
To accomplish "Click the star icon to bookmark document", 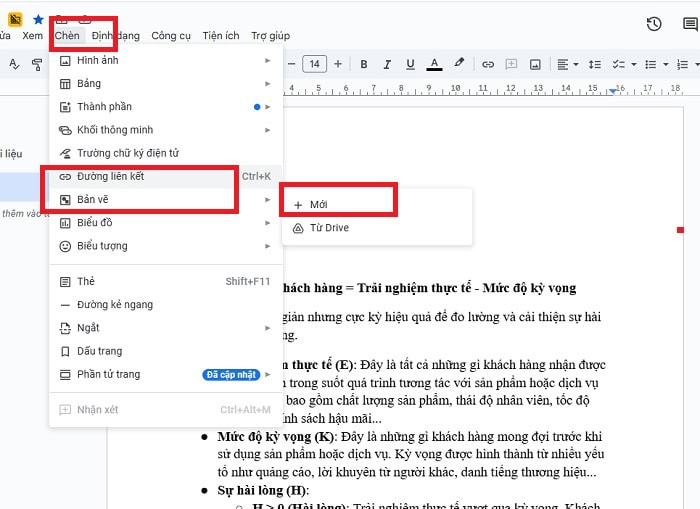I will click(38, 19).
